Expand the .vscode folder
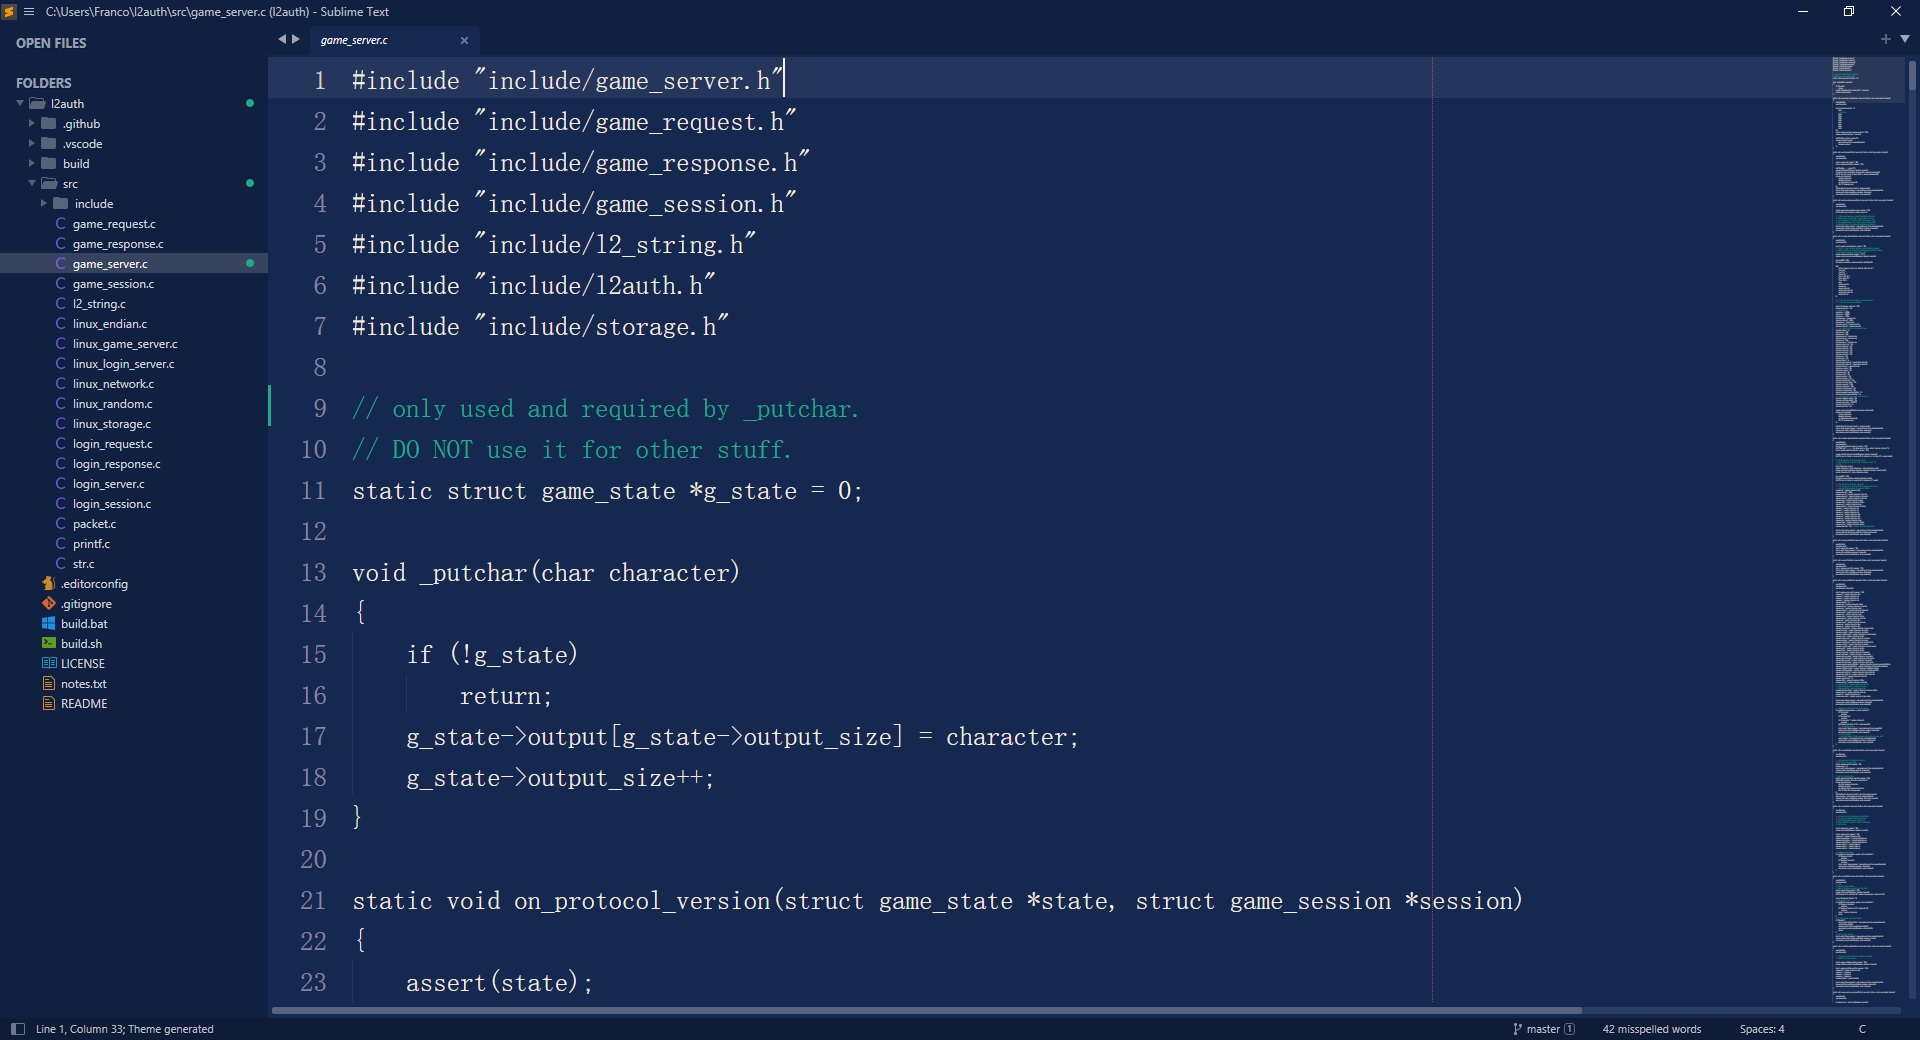 coord(32,144)
